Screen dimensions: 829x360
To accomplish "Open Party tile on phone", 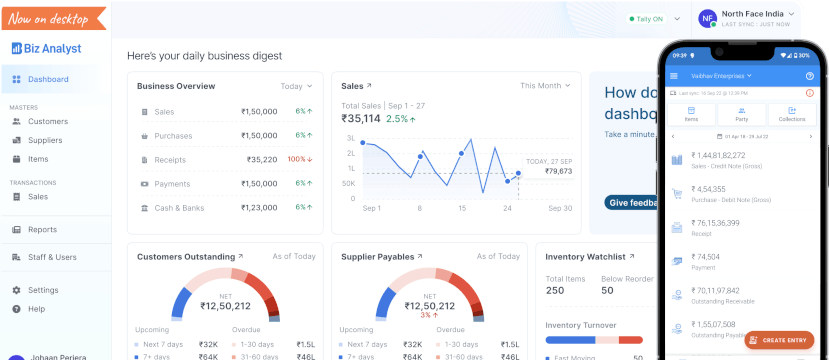I will coord(741,115).
